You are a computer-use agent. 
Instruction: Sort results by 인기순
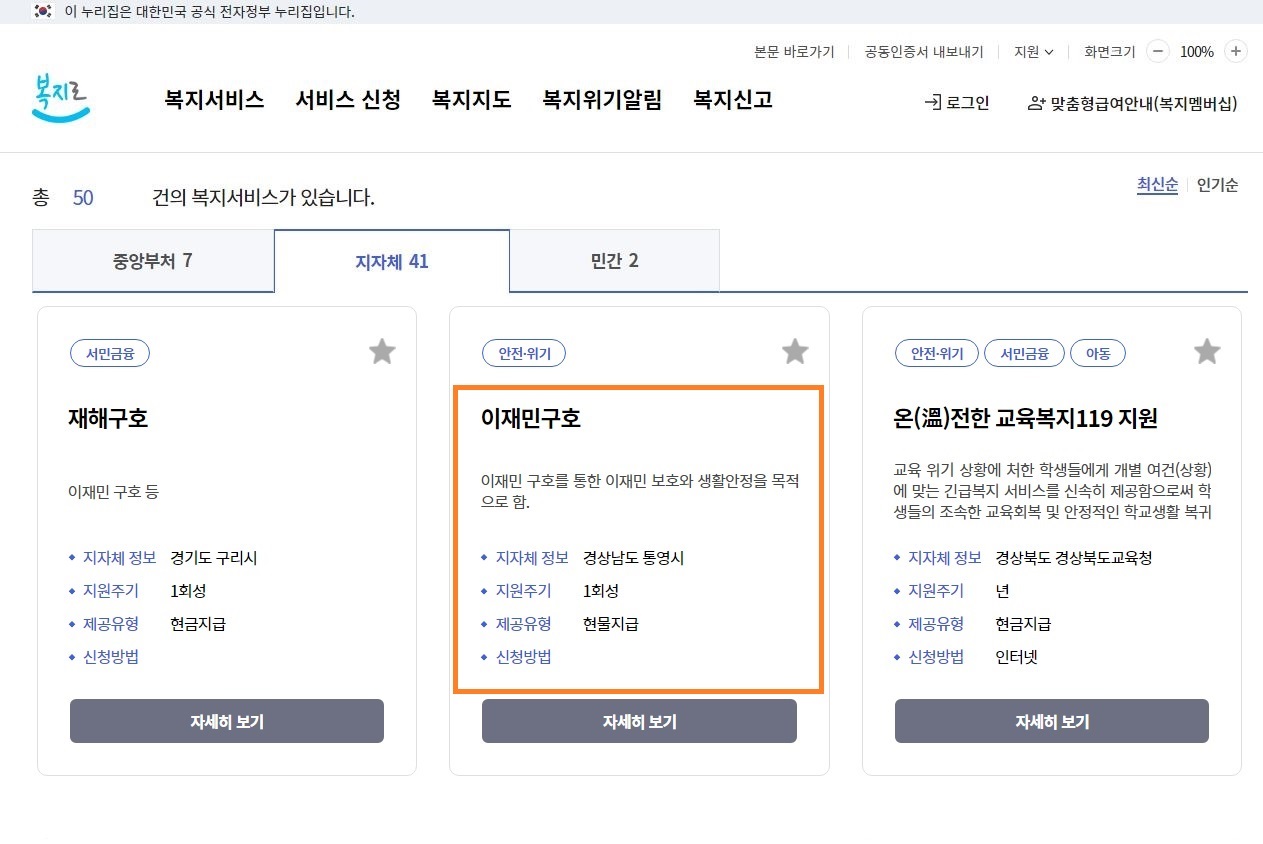coord(1217,185)
